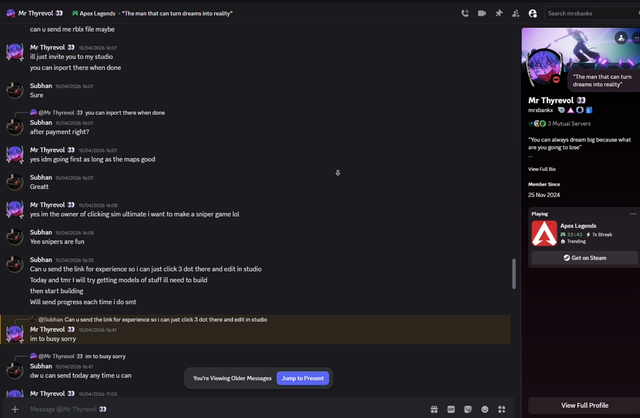
Task: Open the GIF picker
Action: (x=451, y=409)
